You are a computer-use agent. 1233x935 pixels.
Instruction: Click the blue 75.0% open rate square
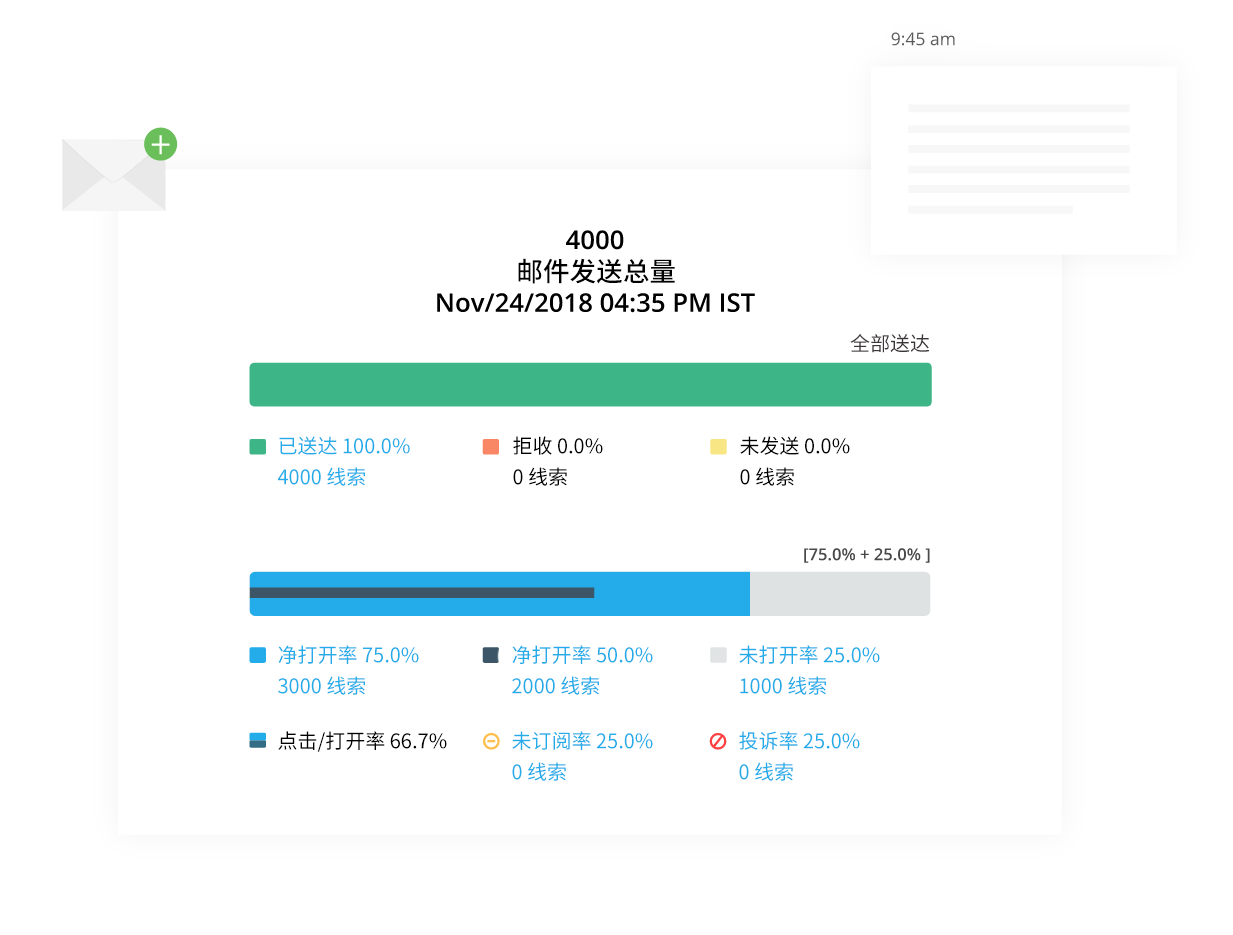tap(257, 656)
